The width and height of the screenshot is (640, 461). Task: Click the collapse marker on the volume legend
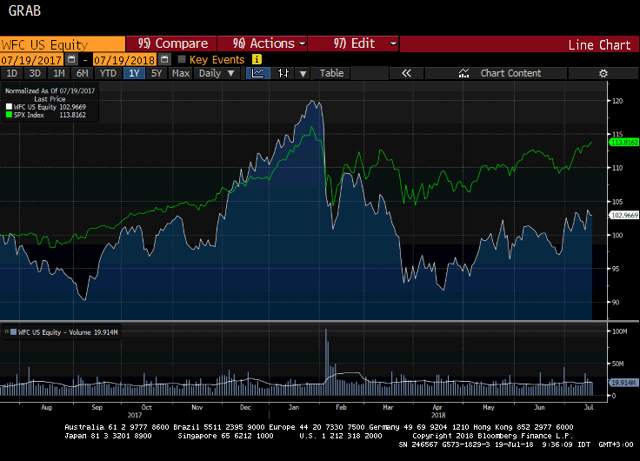[7, 332]
